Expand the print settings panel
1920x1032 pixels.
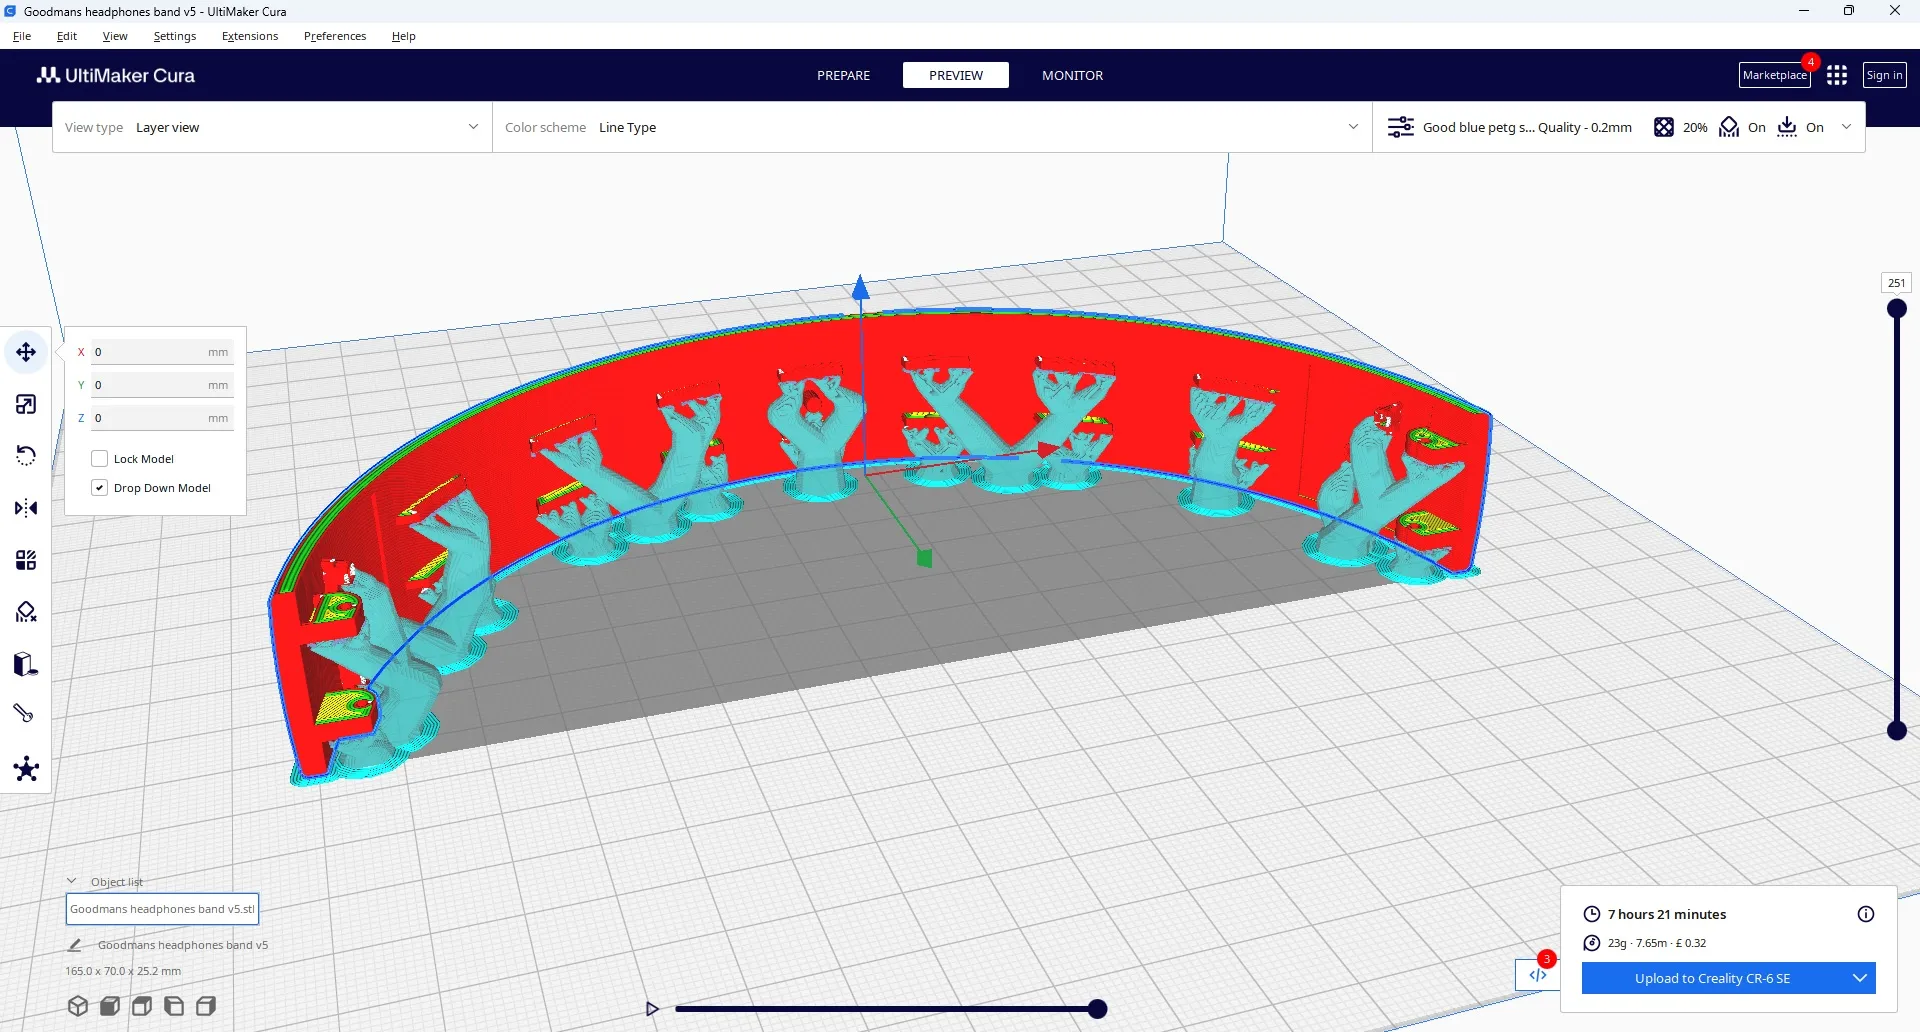[1846, 127]
